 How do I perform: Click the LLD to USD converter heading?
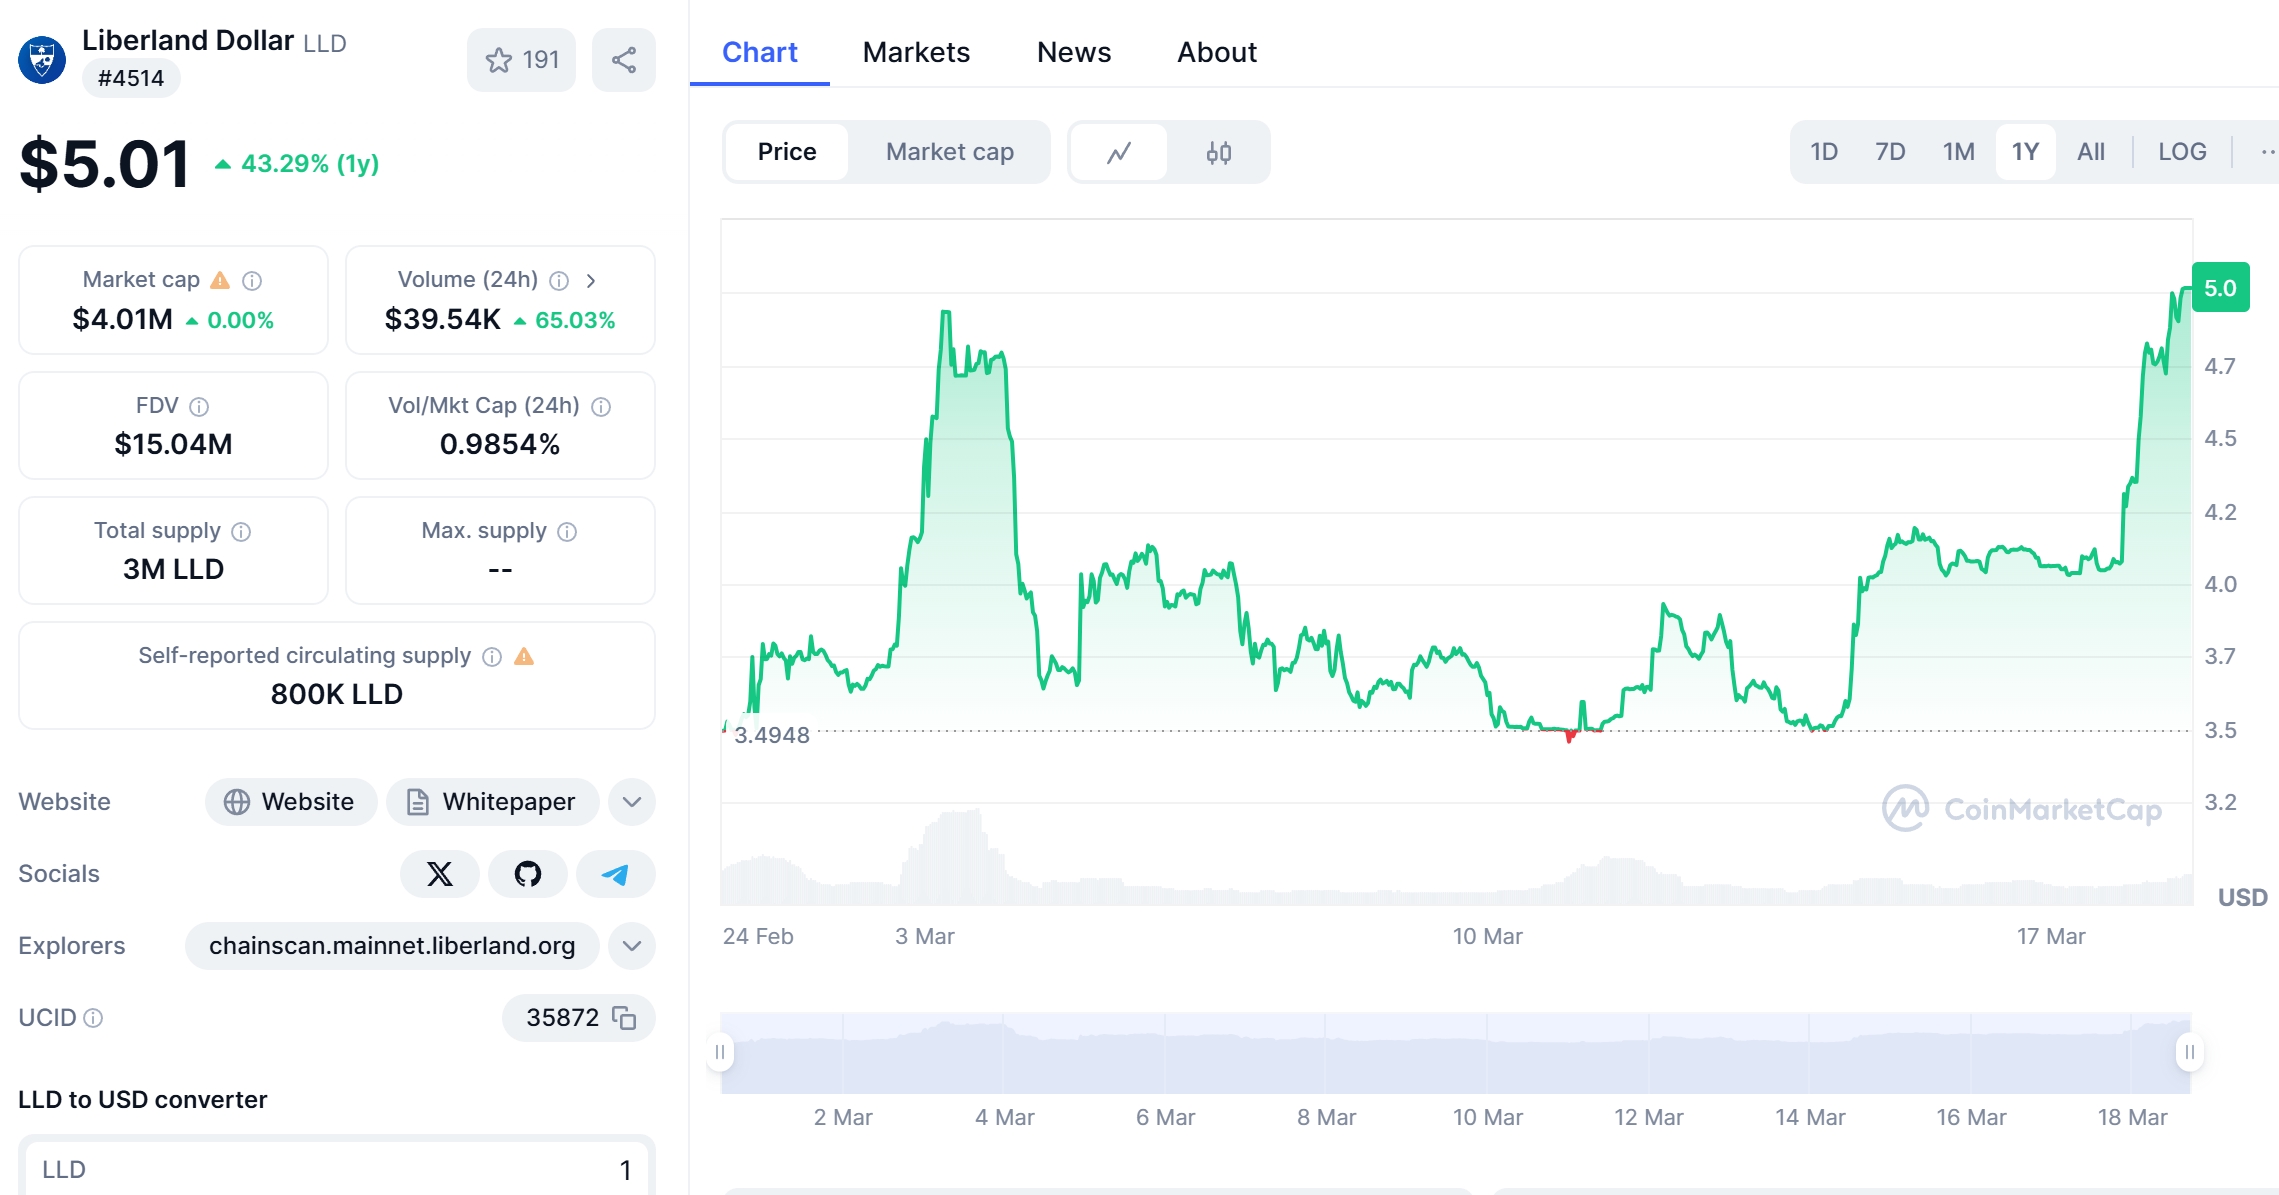click(x=143, y=1099)
